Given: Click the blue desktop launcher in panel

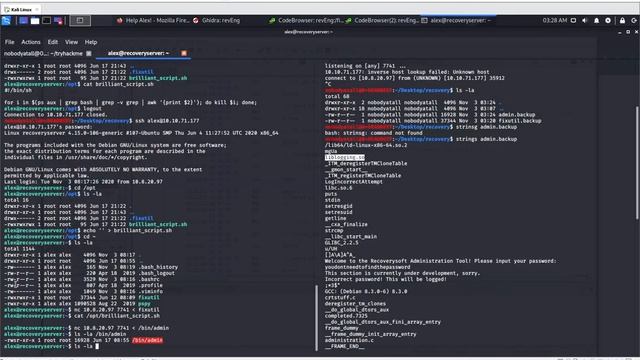Looking at the screenshot, I should coord(24,20).
